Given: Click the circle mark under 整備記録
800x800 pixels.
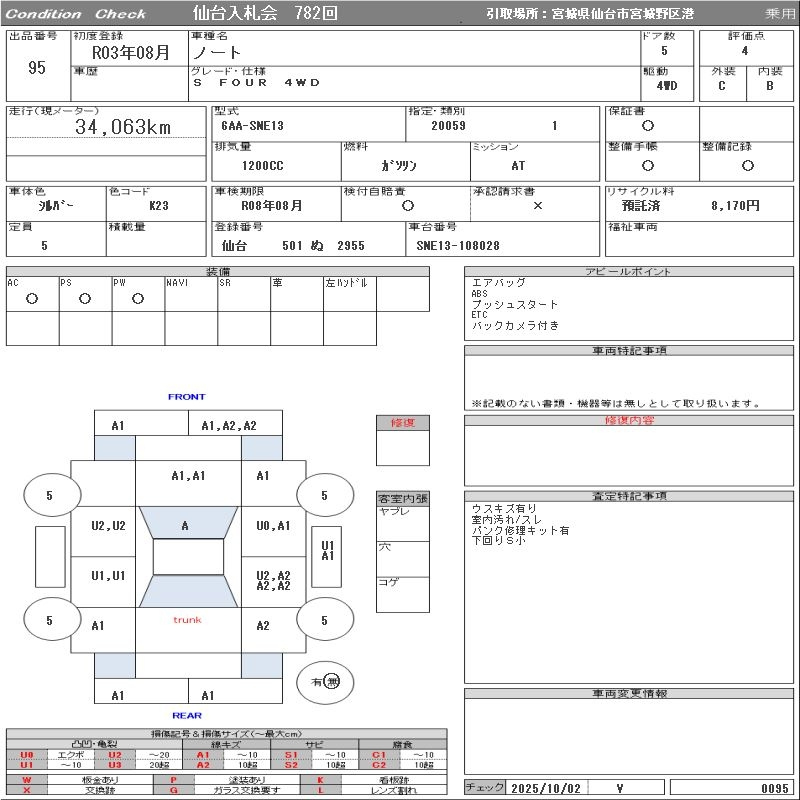Looking at the screenshot, I should (x=747, y=165).
